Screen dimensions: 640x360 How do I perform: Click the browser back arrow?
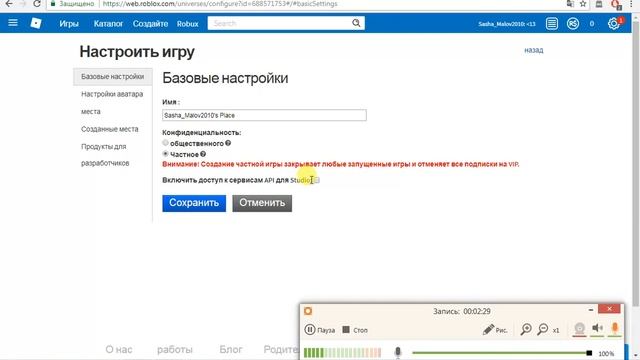9,4
